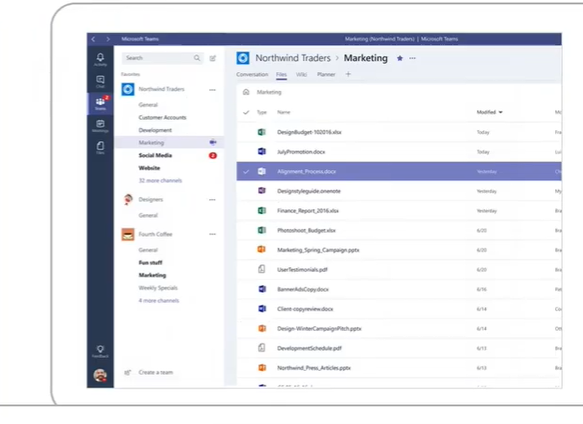Click the Word icon for JulyPromotion.docx

[x=262, y=151]
